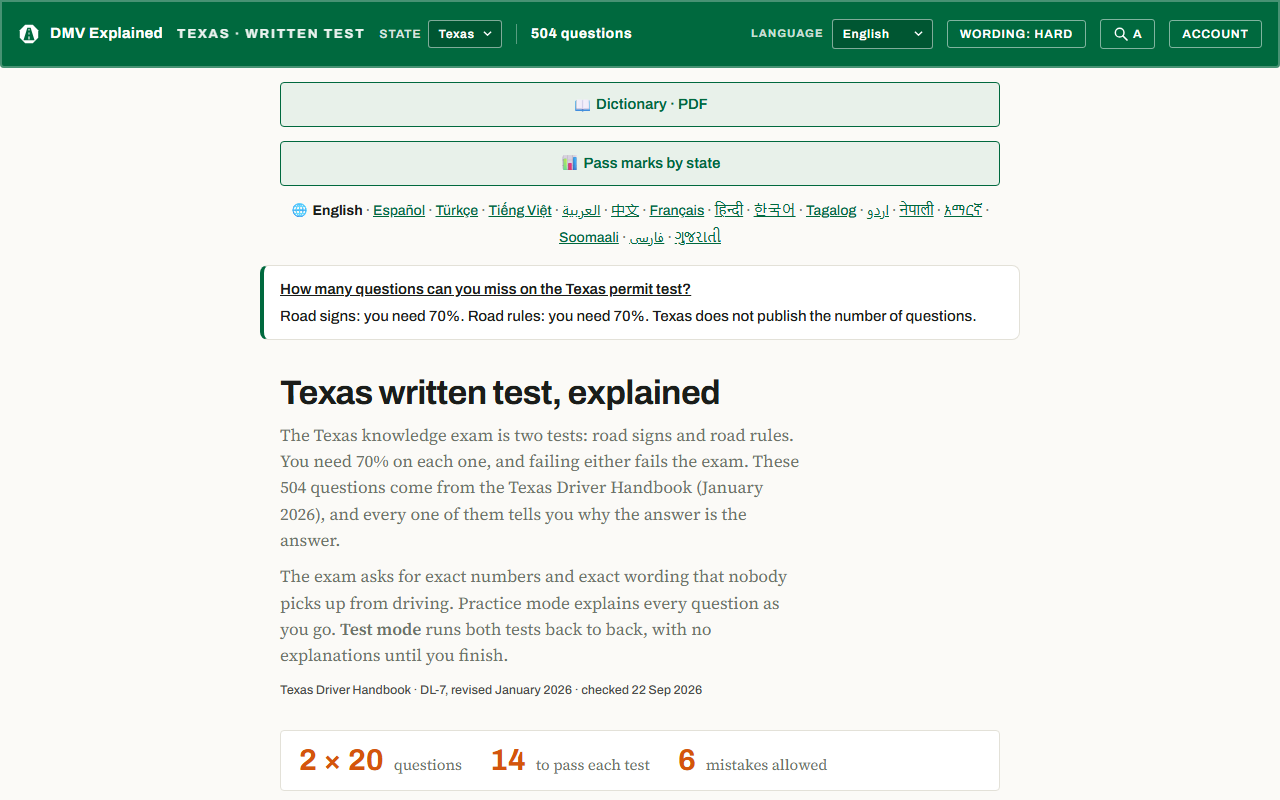Screen dimensions: 1280x800
Task: Open the Language dropdown showing English
Action: point(882,34)
